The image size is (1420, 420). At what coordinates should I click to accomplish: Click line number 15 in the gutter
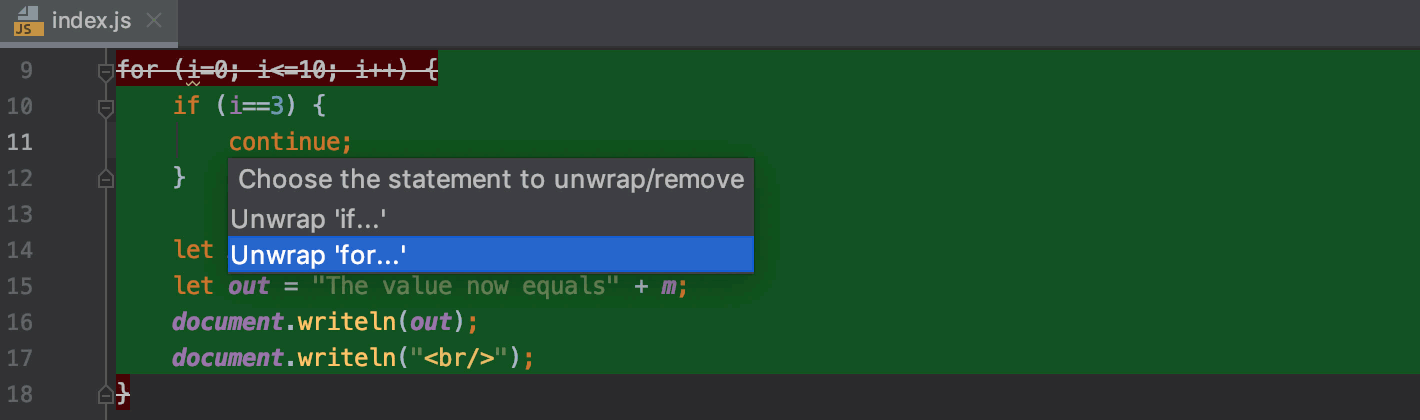click(19, 286)
